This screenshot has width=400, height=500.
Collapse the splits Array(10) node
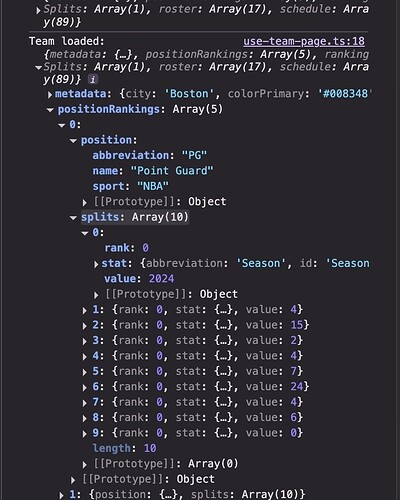tap(73, 218)
